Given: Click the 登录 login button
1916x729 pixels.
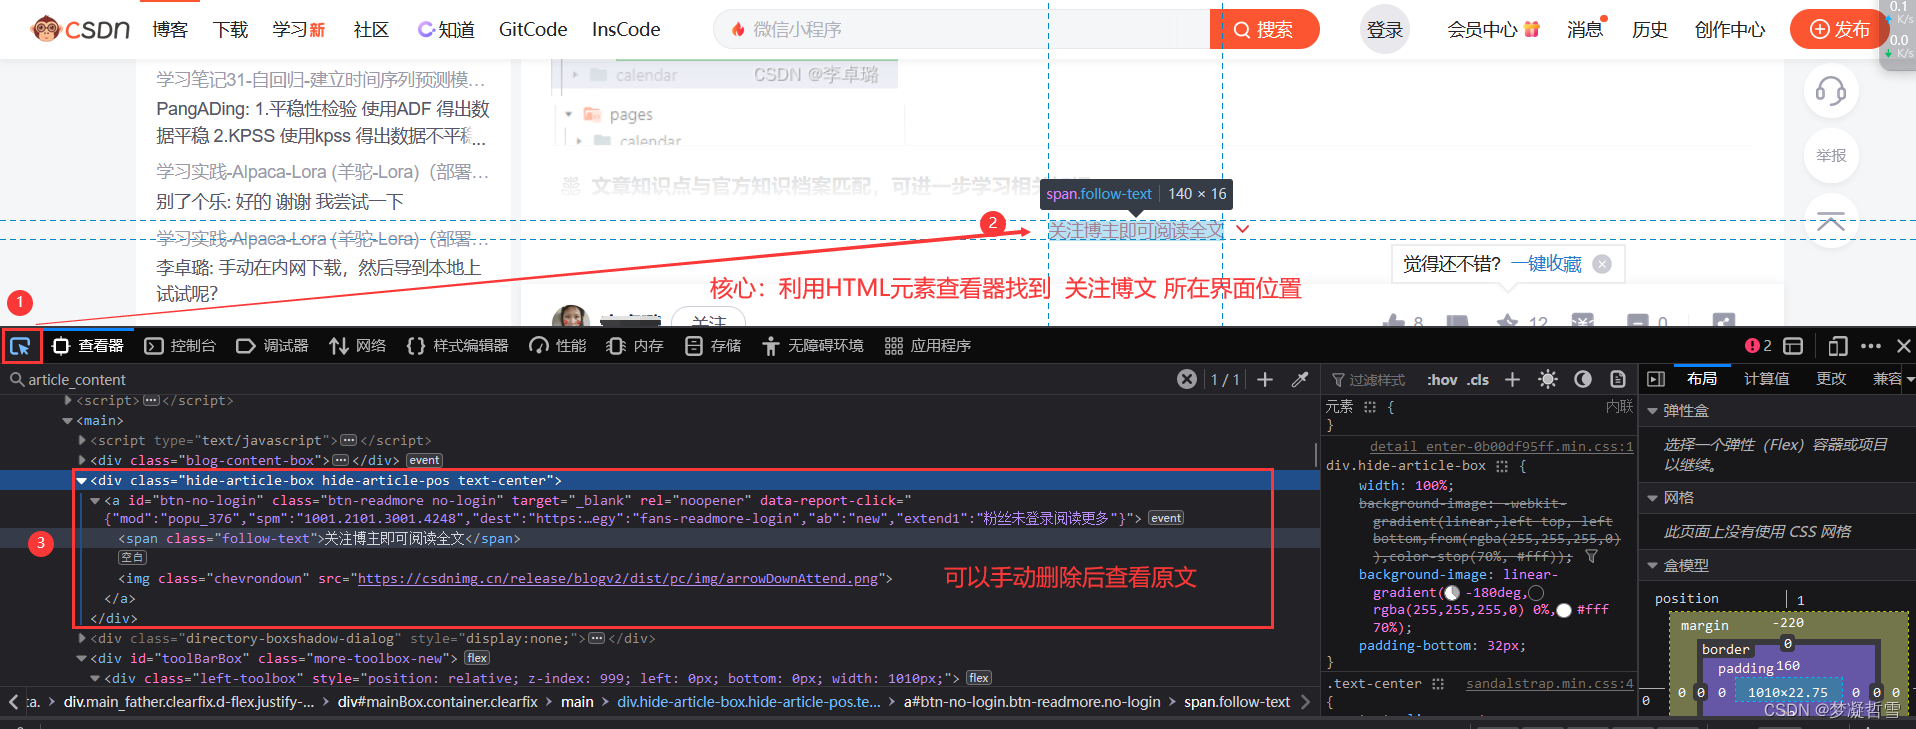Looking at the screenshot, I should [1385, 30].
